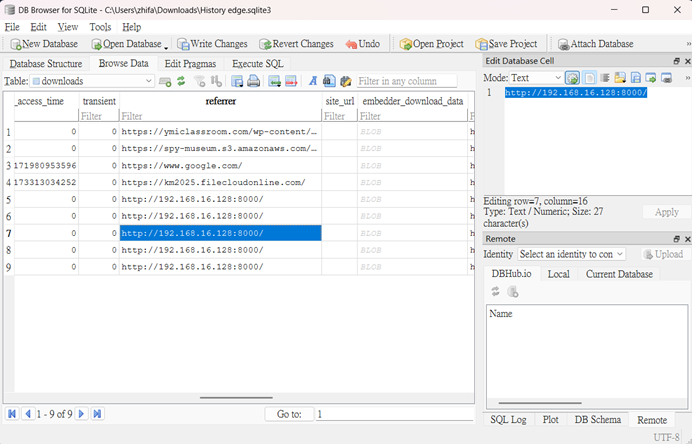Expand the cell editor toolbar overflow chevron
Screen dimensions: 692x444
pos(688,78)
